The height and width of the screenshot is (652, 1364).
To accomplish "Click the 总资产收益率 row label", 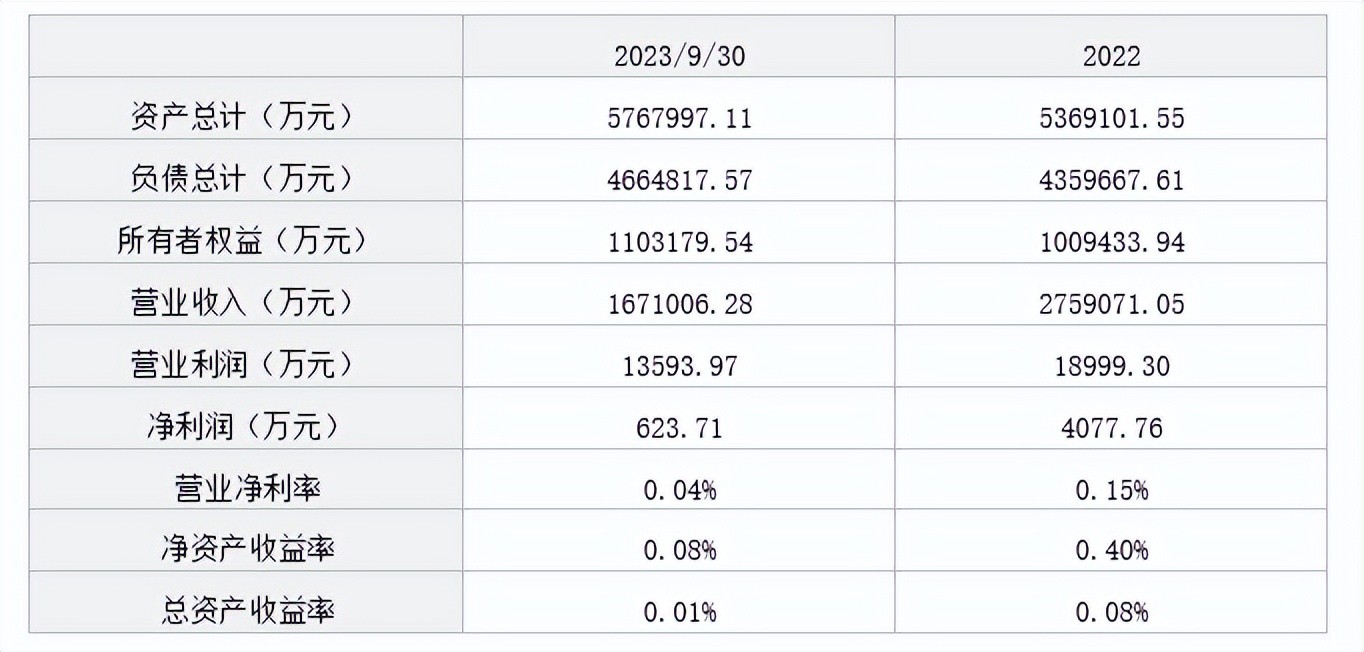I will (x=247, y=611).
